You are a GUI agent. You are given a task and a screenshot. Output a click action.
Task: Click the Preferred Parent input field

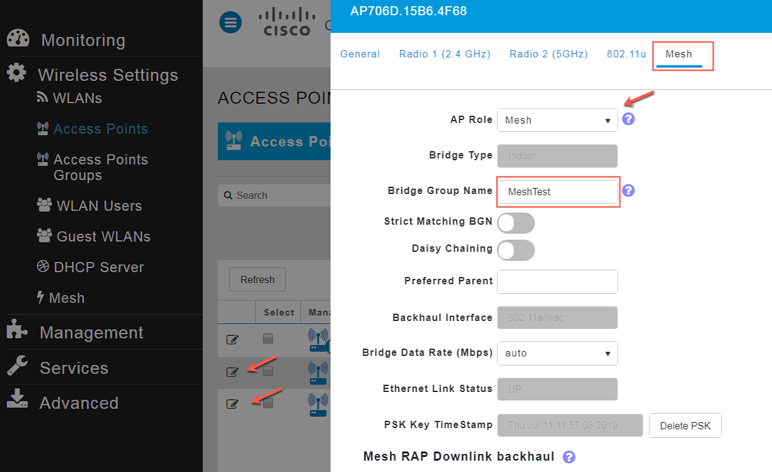557,282
